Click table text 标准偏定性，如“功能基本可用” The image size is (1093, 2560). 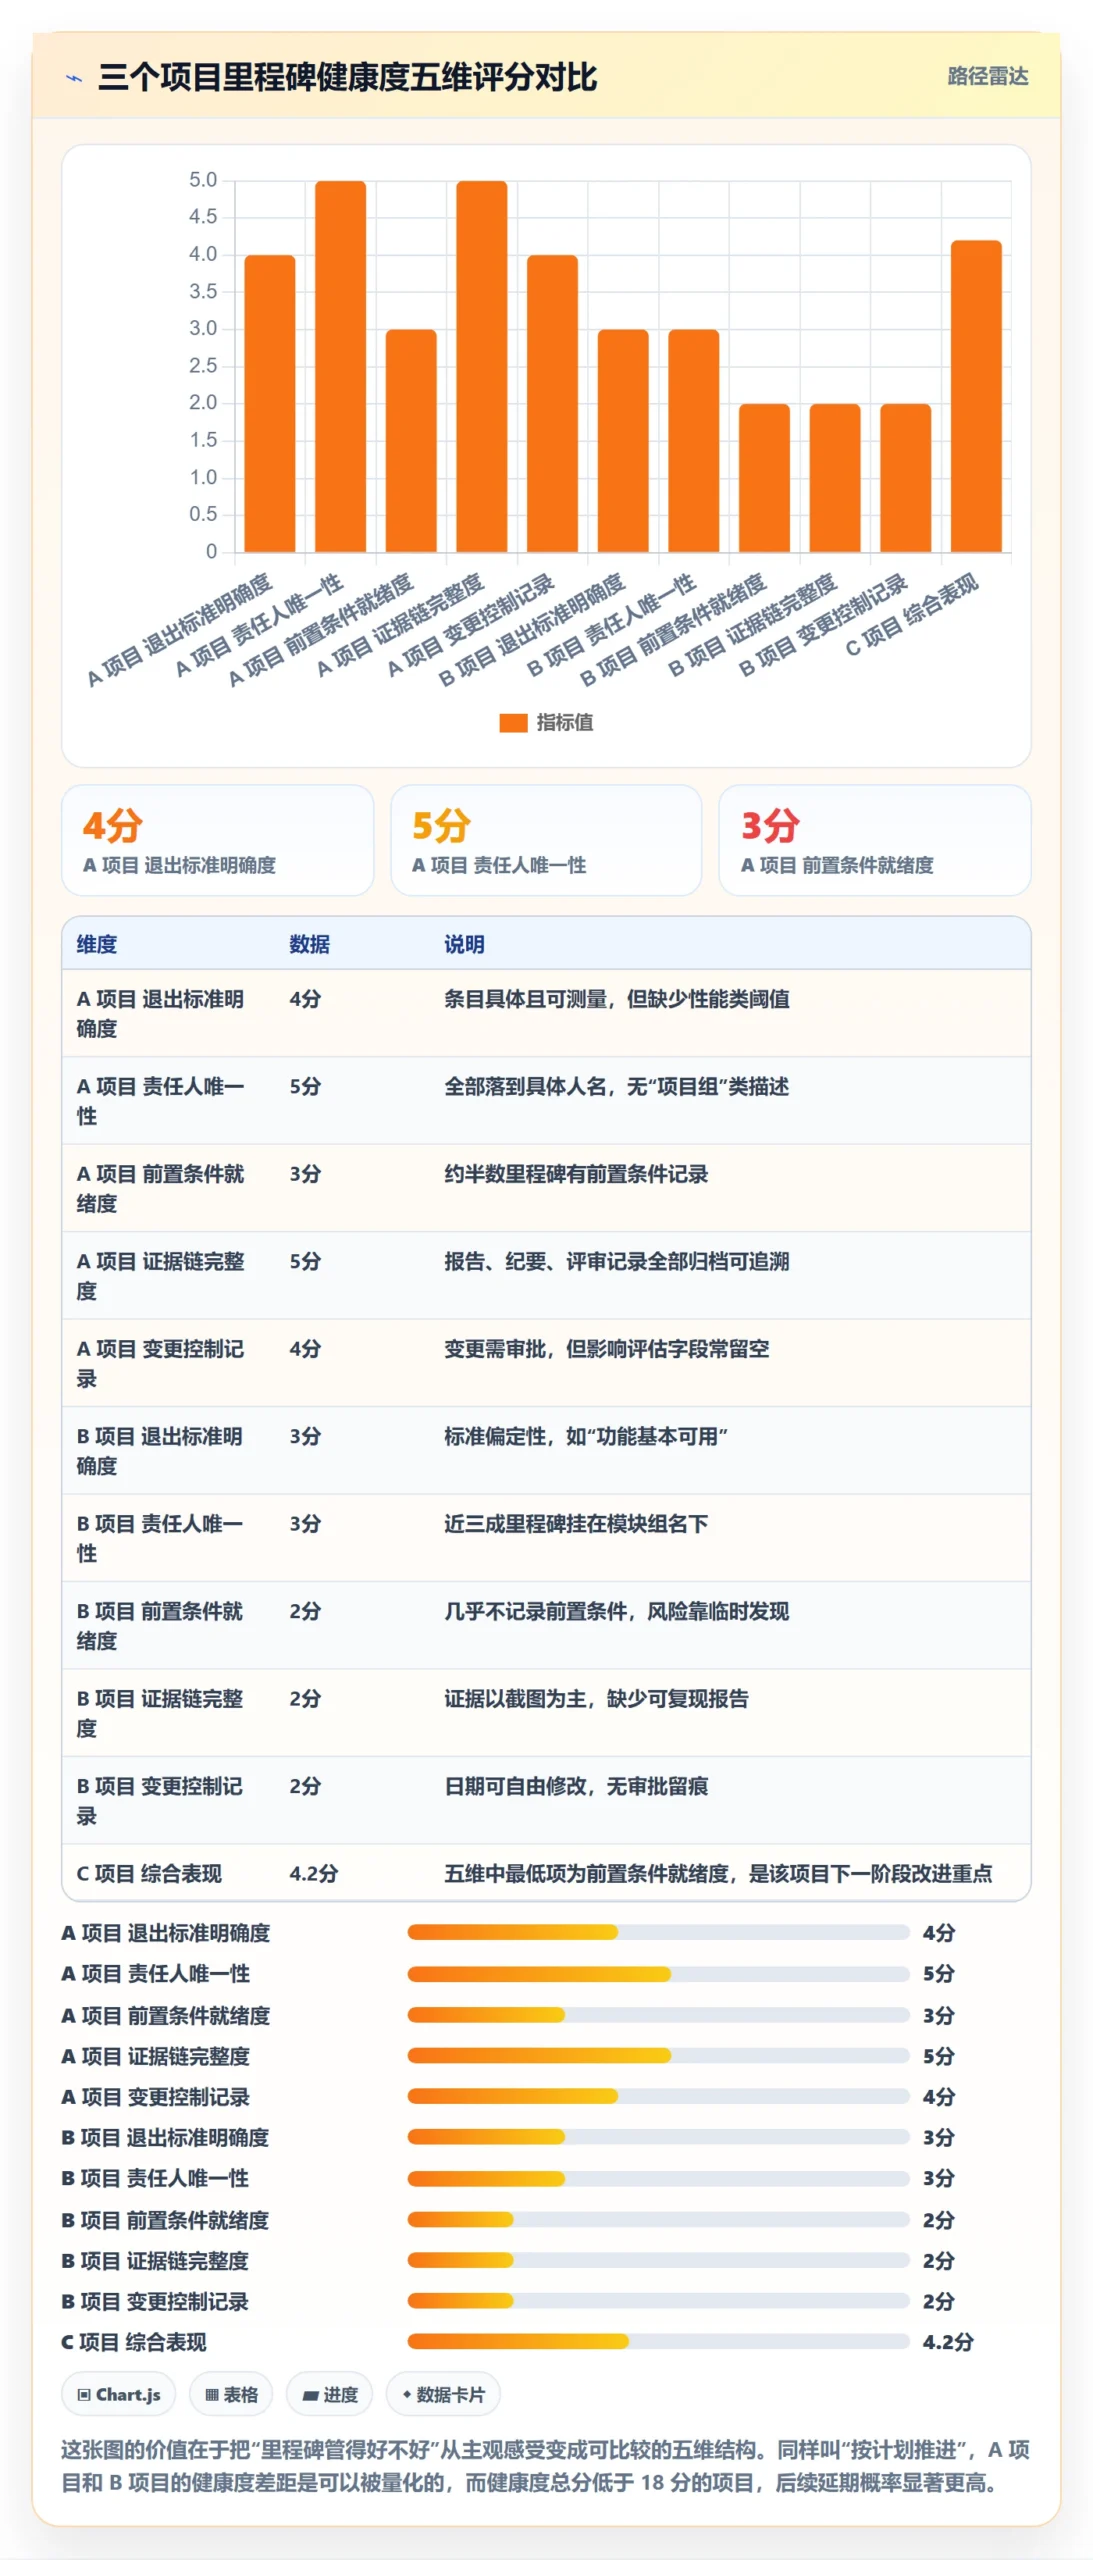[586, 1436]
